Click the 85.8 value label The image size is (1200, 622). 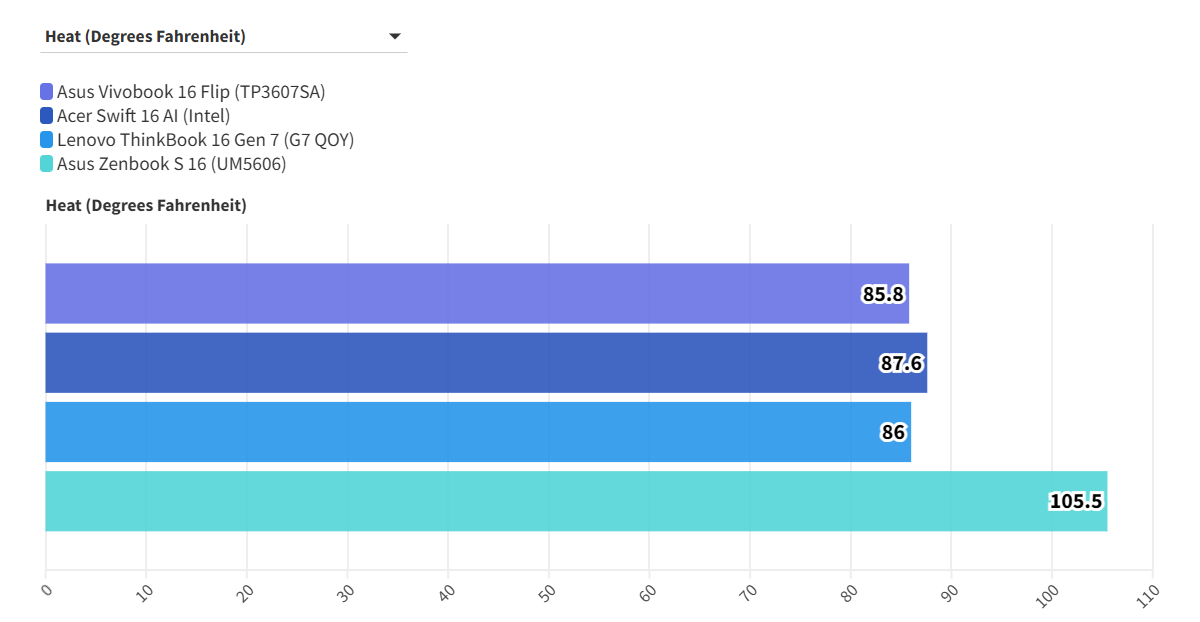pos(883,294)
